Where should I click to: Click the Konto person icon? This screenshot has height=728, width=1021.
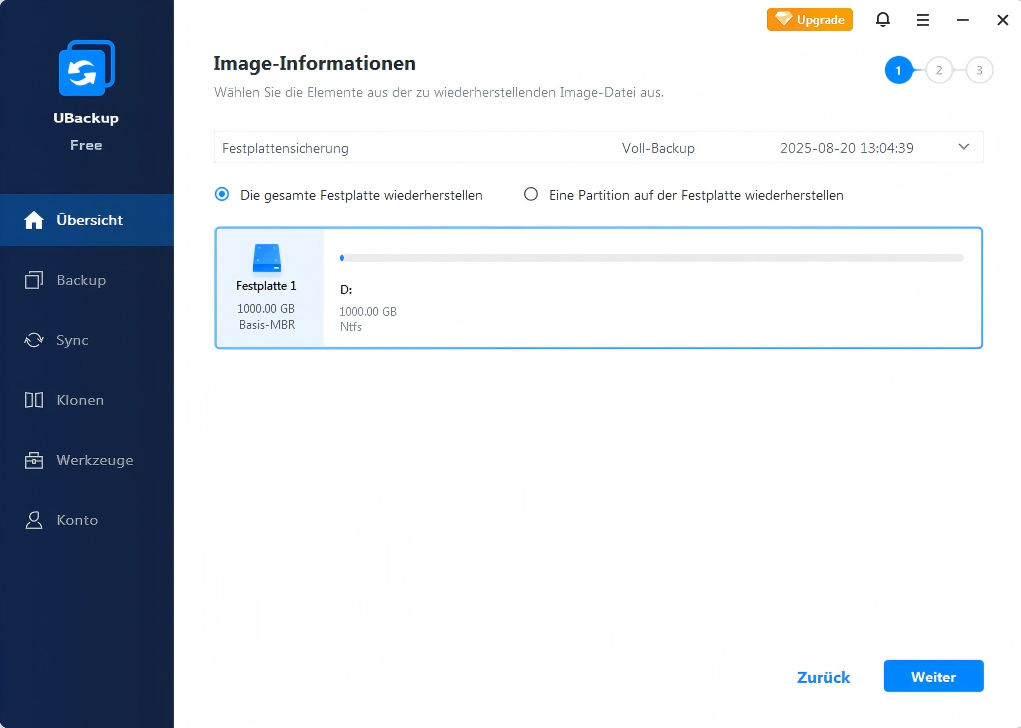tap(34, 520)
